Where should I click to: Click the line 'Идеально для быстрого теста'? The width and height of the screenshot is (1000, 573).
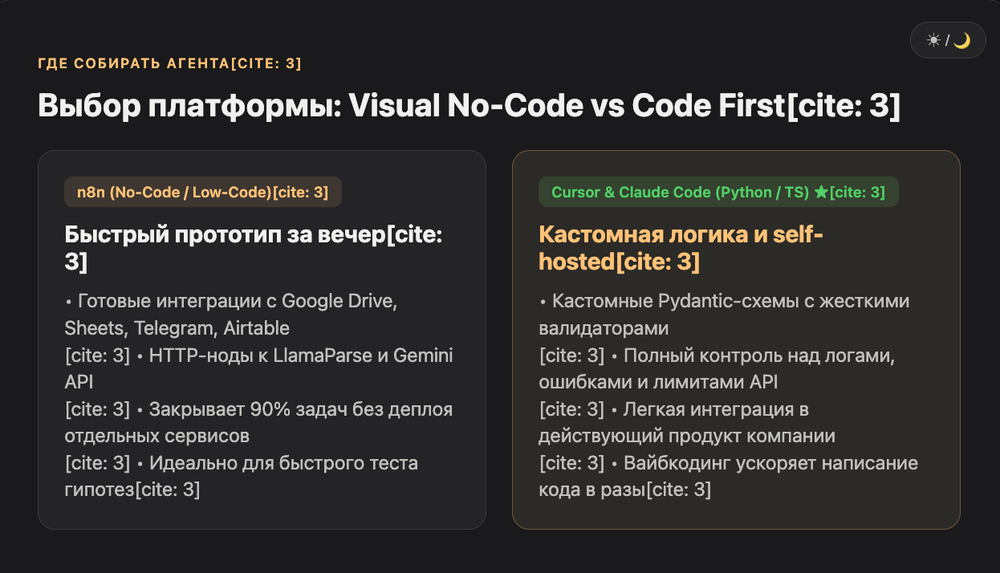[x=283, y=463]
